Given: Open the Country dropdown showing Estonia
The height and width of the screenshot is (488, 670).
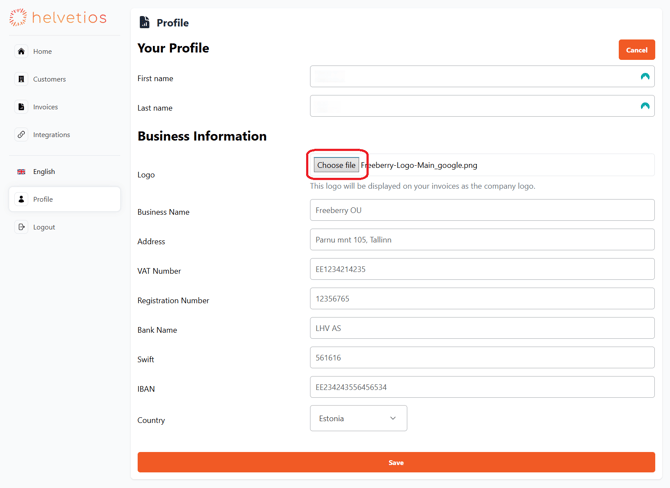Looking at the screenshot, I should click(358, 418).
